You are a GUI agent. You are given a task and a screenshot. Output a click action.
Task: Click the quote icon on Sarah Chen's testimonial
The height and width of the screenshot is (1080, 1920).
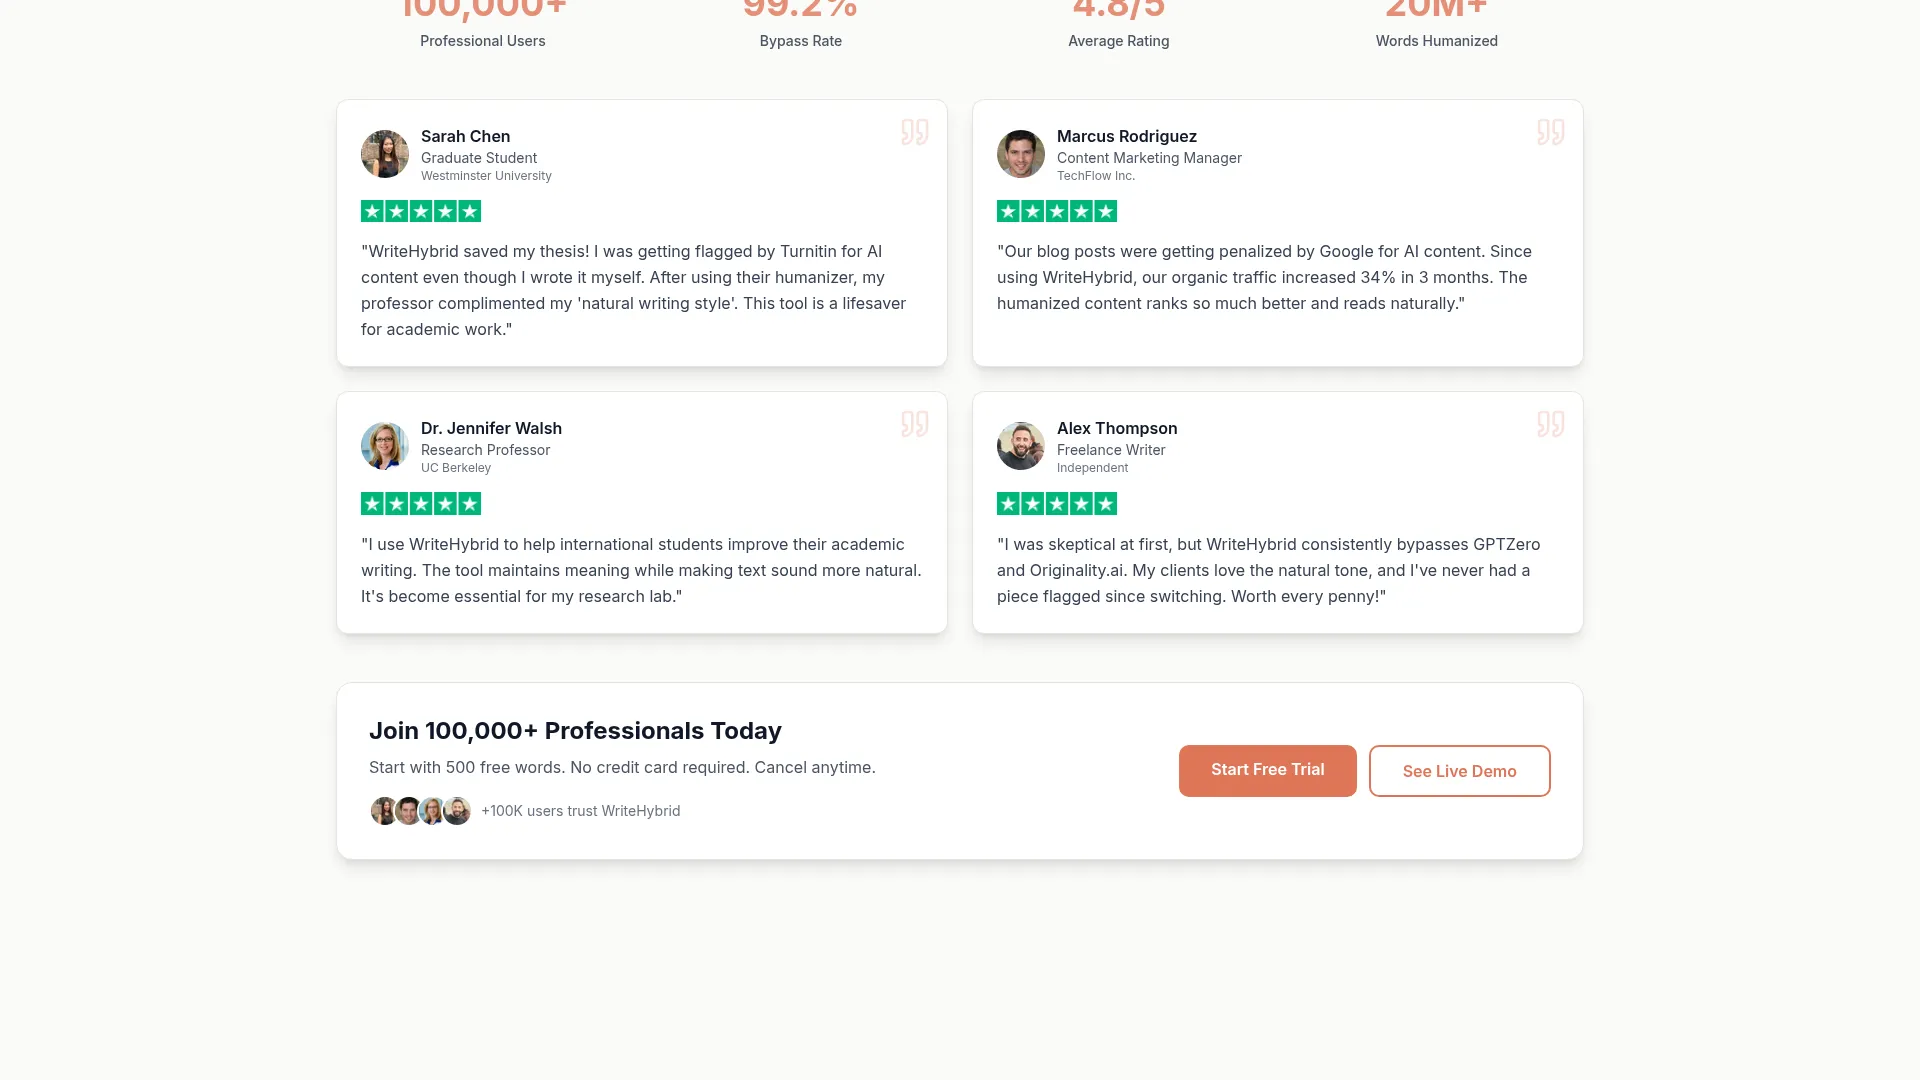915,131
